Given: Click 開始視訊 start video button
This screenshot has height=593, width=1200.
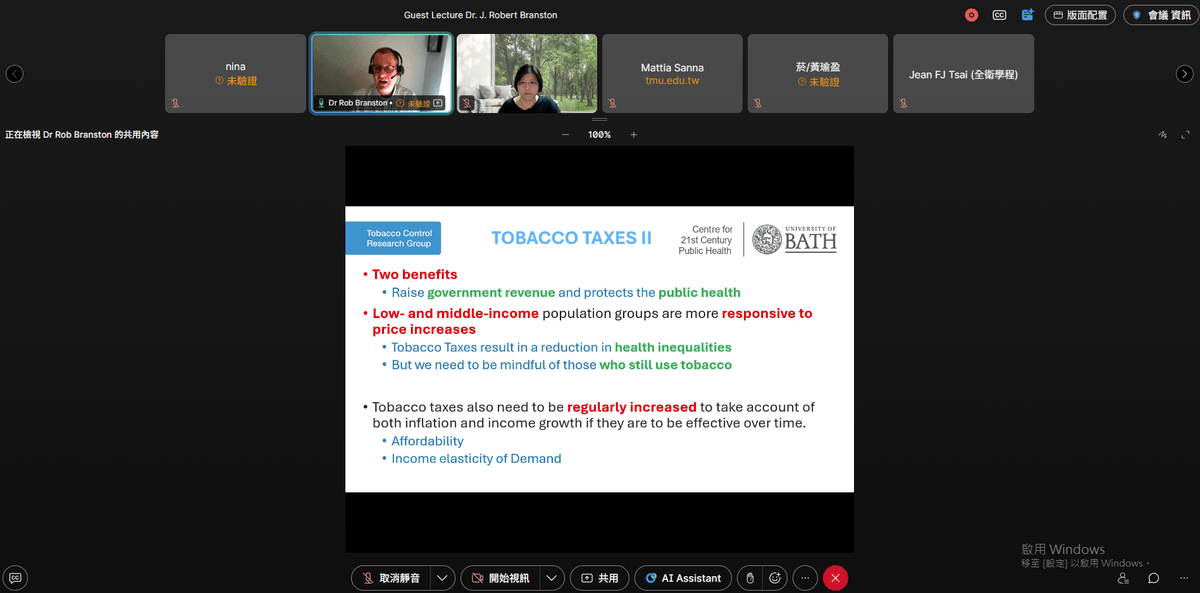Looking at the screenshot, I should tap(500, 578).
